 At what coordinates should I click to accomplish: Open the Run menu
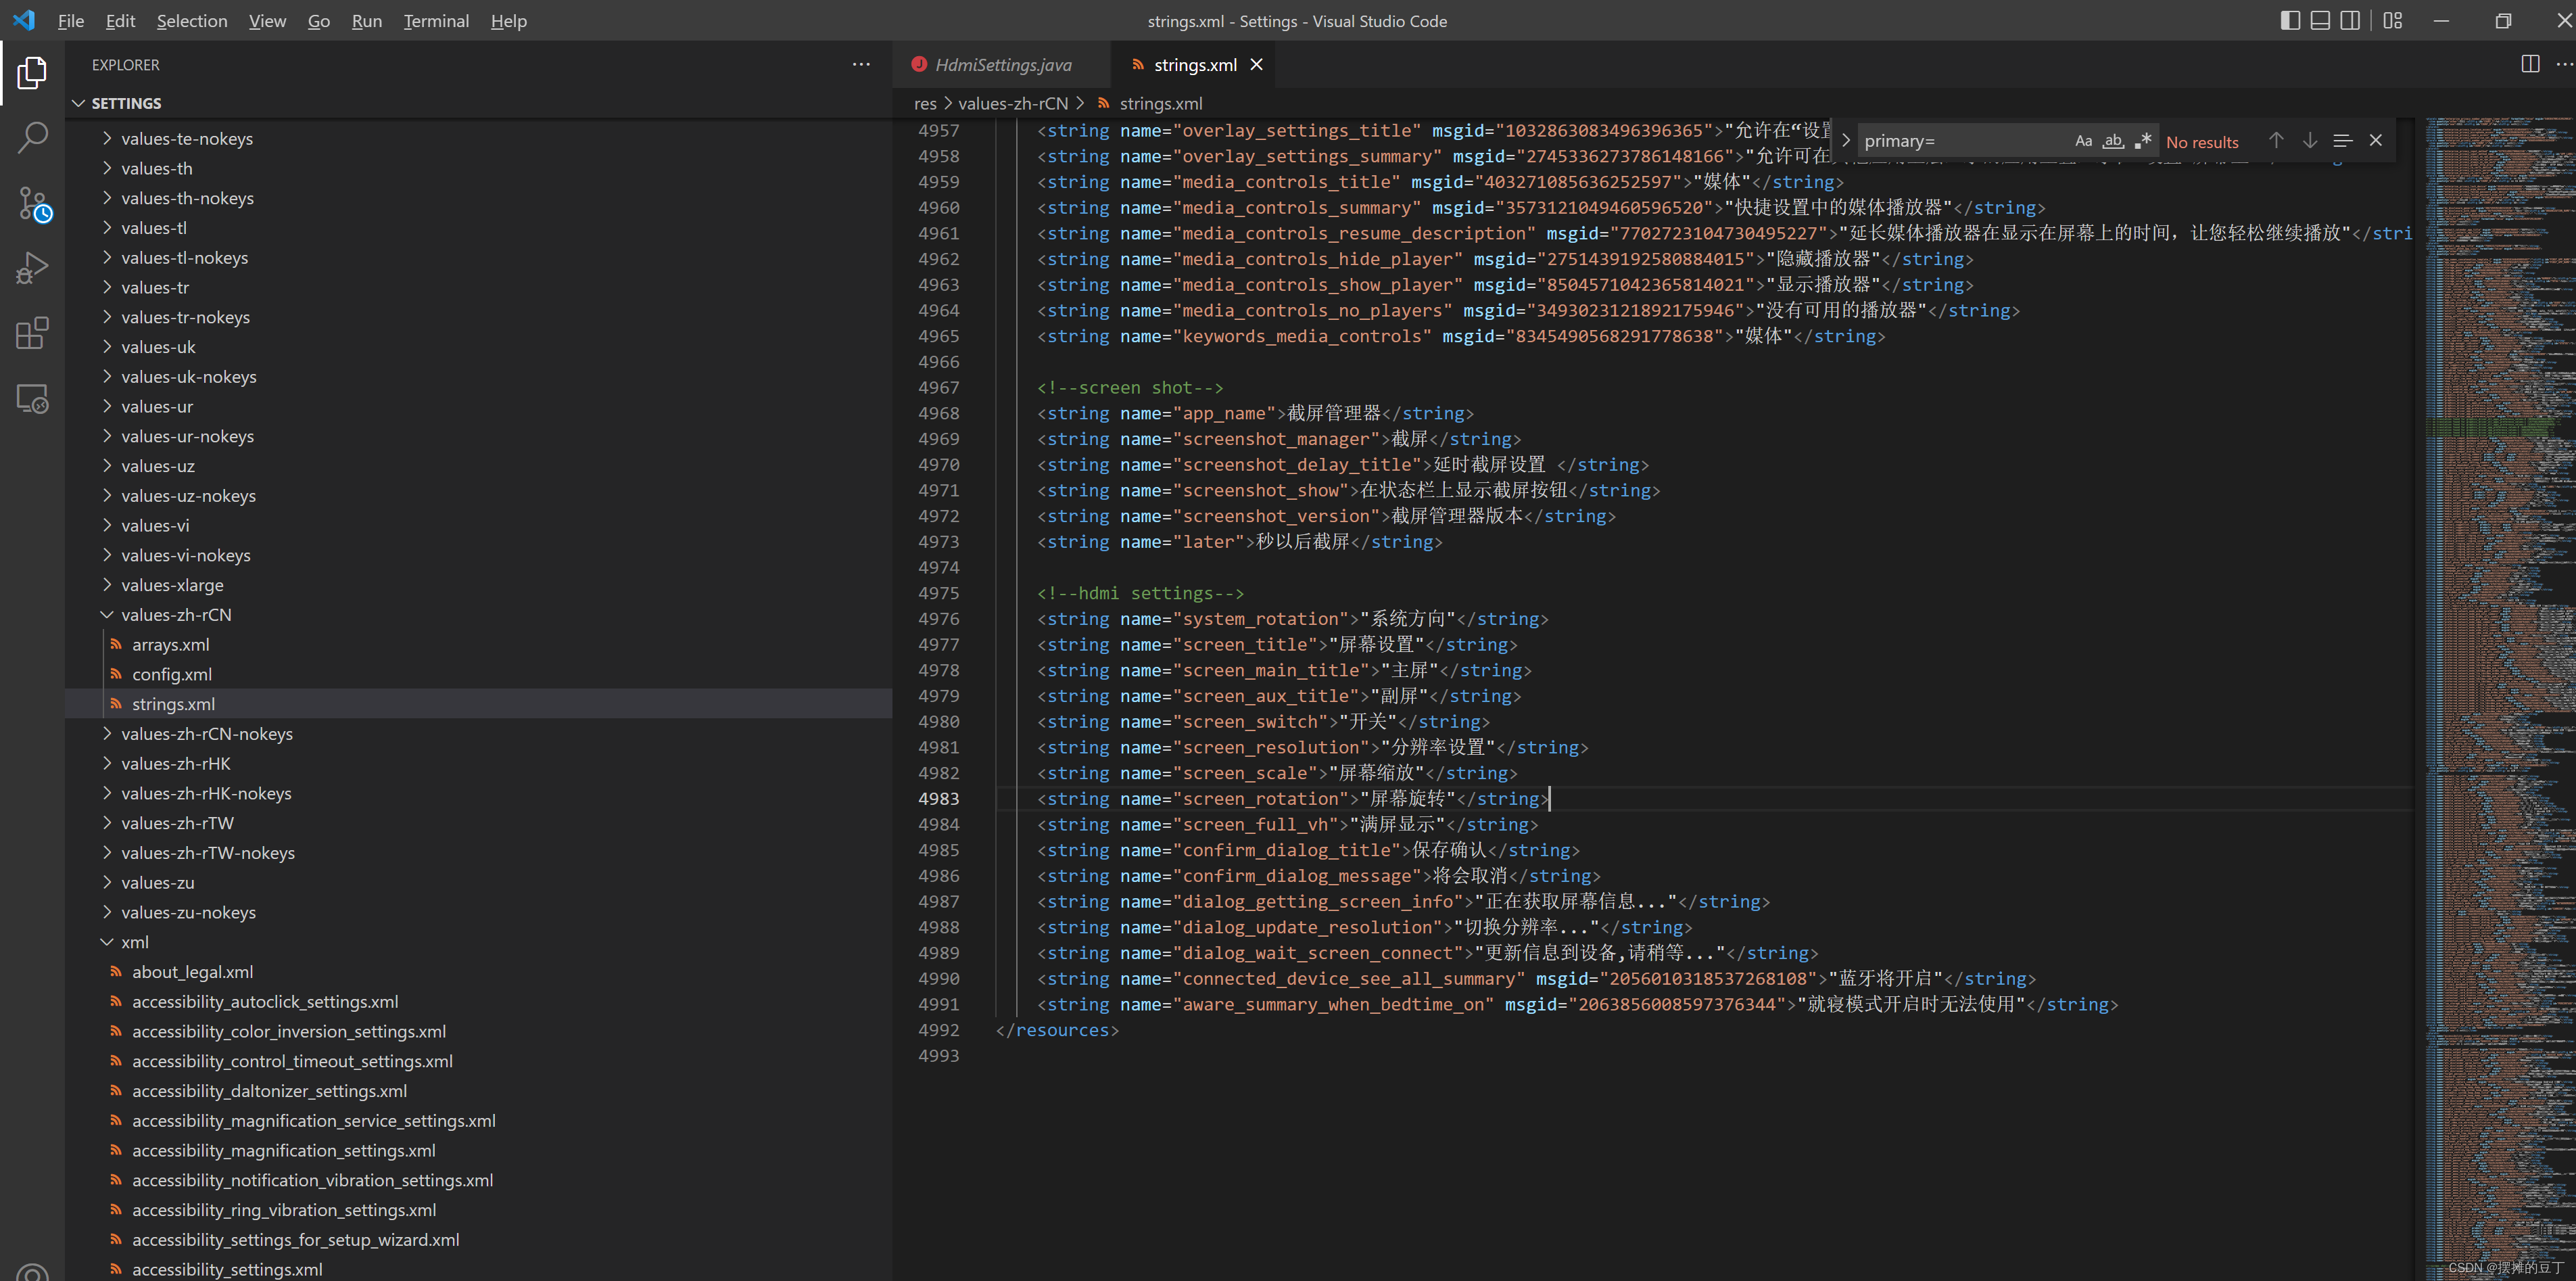[x=367, y=21]
